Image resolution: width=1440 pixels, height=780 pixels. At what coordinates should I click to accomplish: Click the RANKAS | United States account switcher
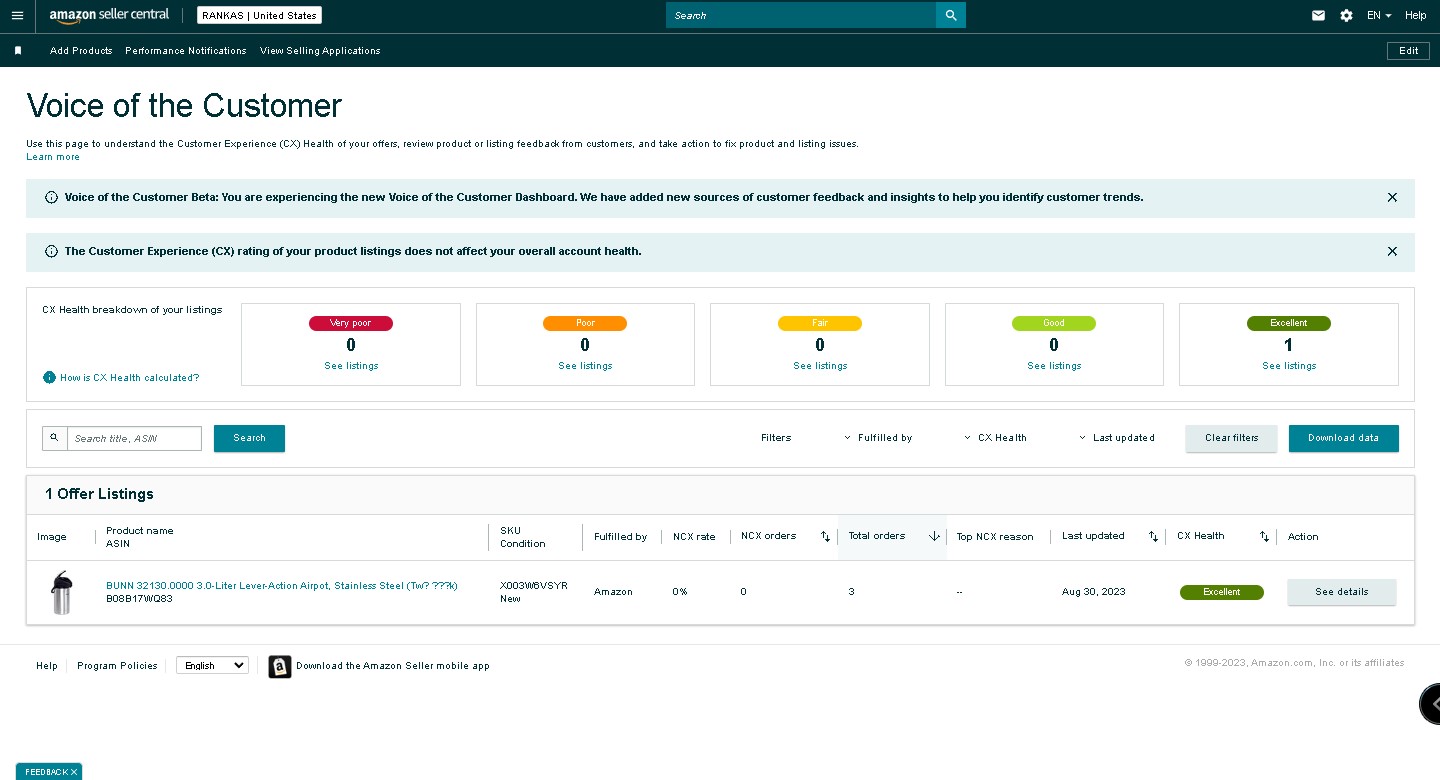259,15
